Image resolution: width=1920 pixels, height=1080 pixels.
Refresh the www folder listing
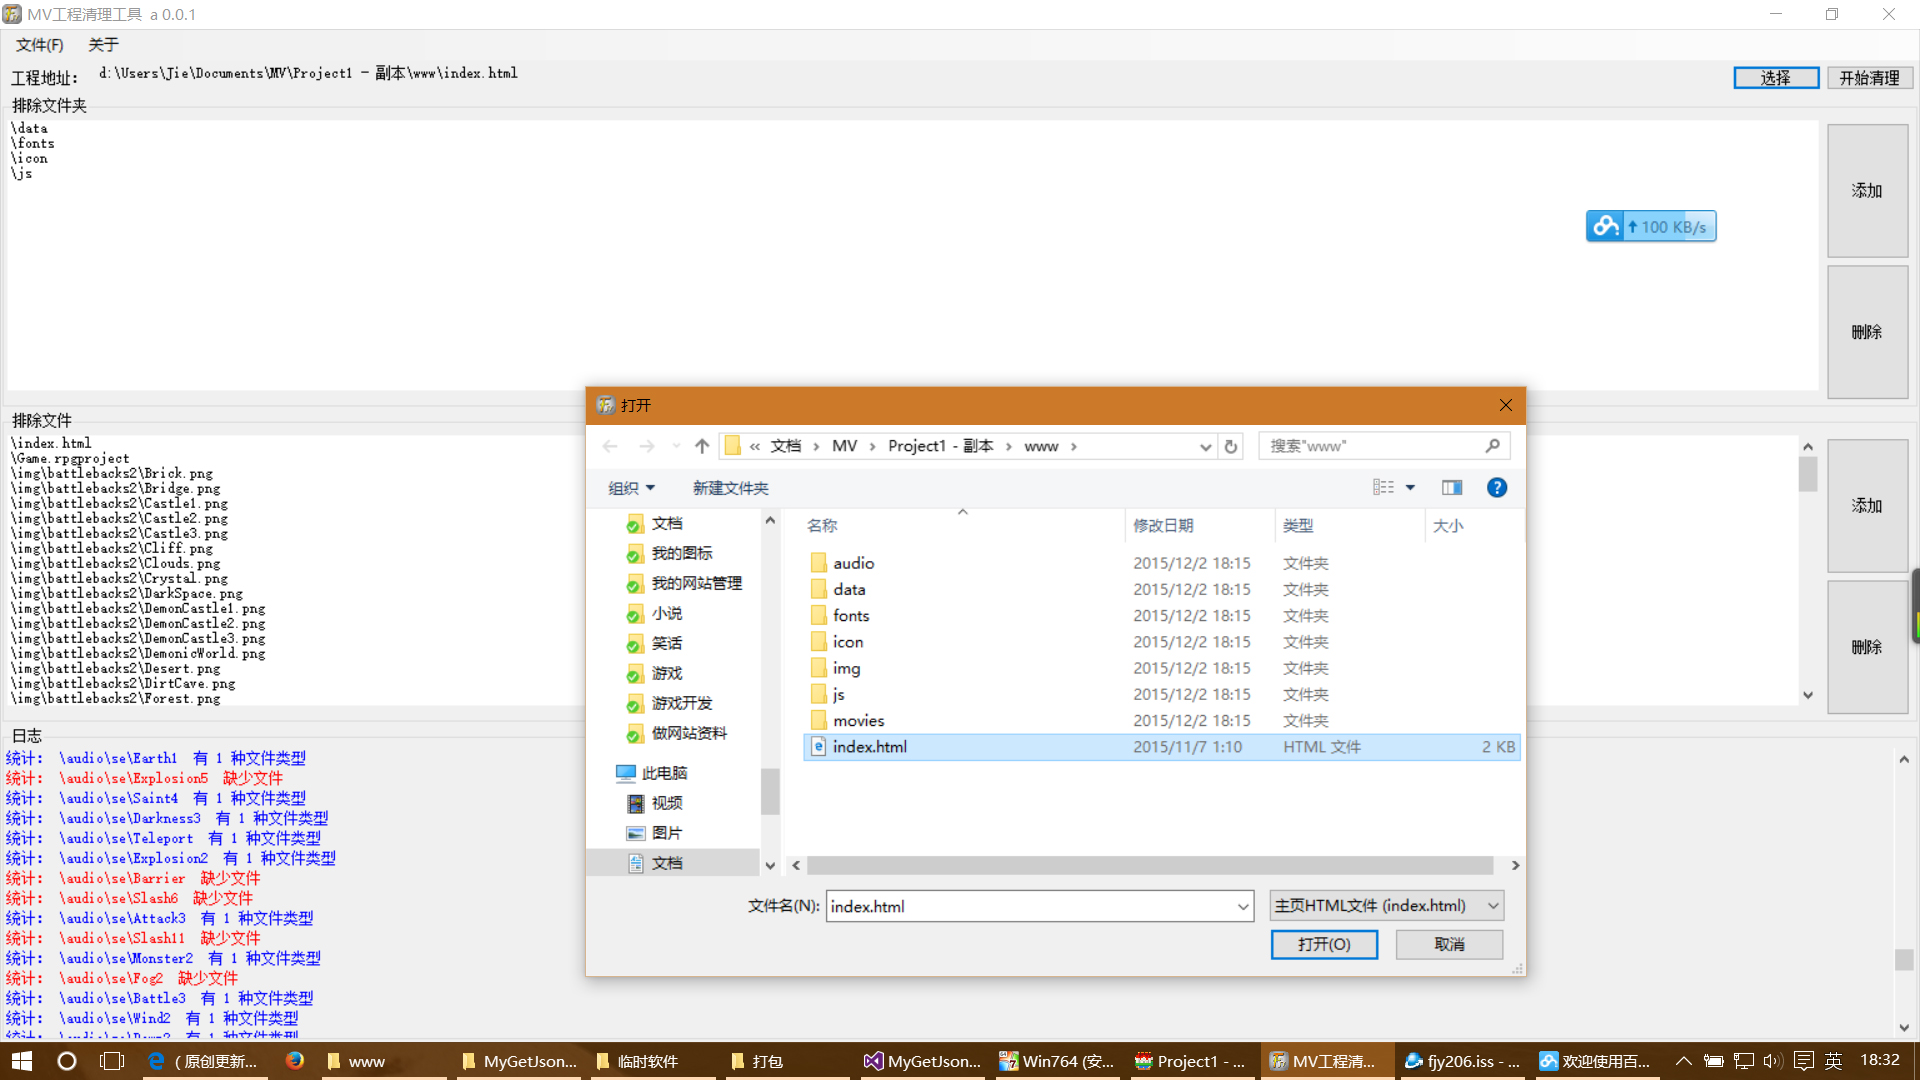point(1231,446)
